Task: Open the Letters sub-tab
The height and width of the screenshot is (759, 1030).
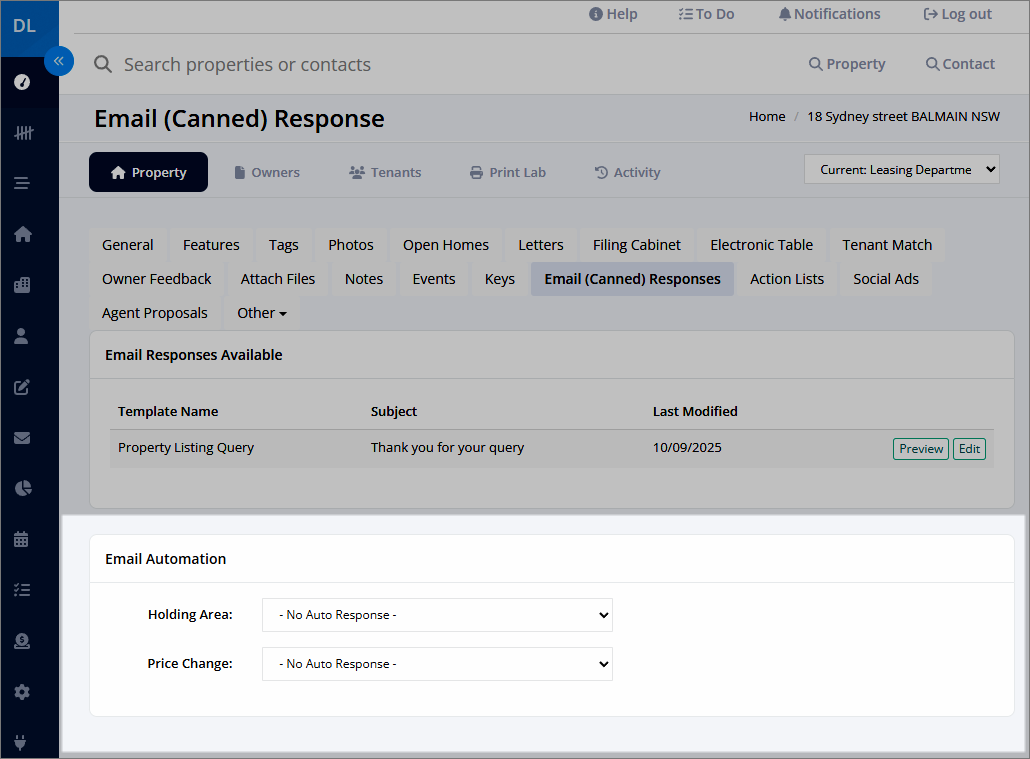Action: click(x=541, y=245)
